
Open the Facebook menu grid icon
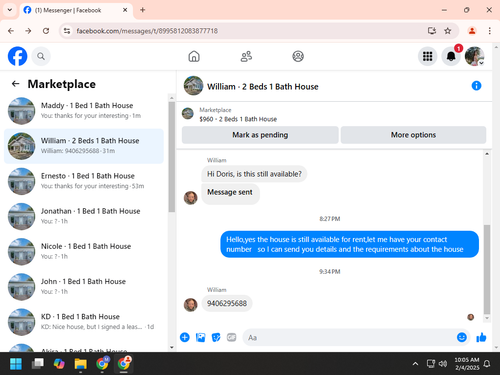pos(427,56)
